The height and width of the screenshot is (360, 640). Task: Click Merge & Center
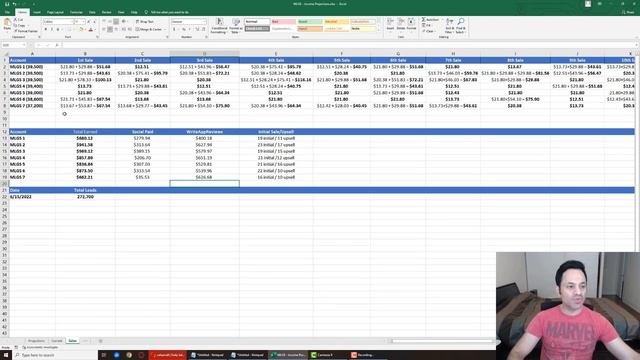coord(150,29)
